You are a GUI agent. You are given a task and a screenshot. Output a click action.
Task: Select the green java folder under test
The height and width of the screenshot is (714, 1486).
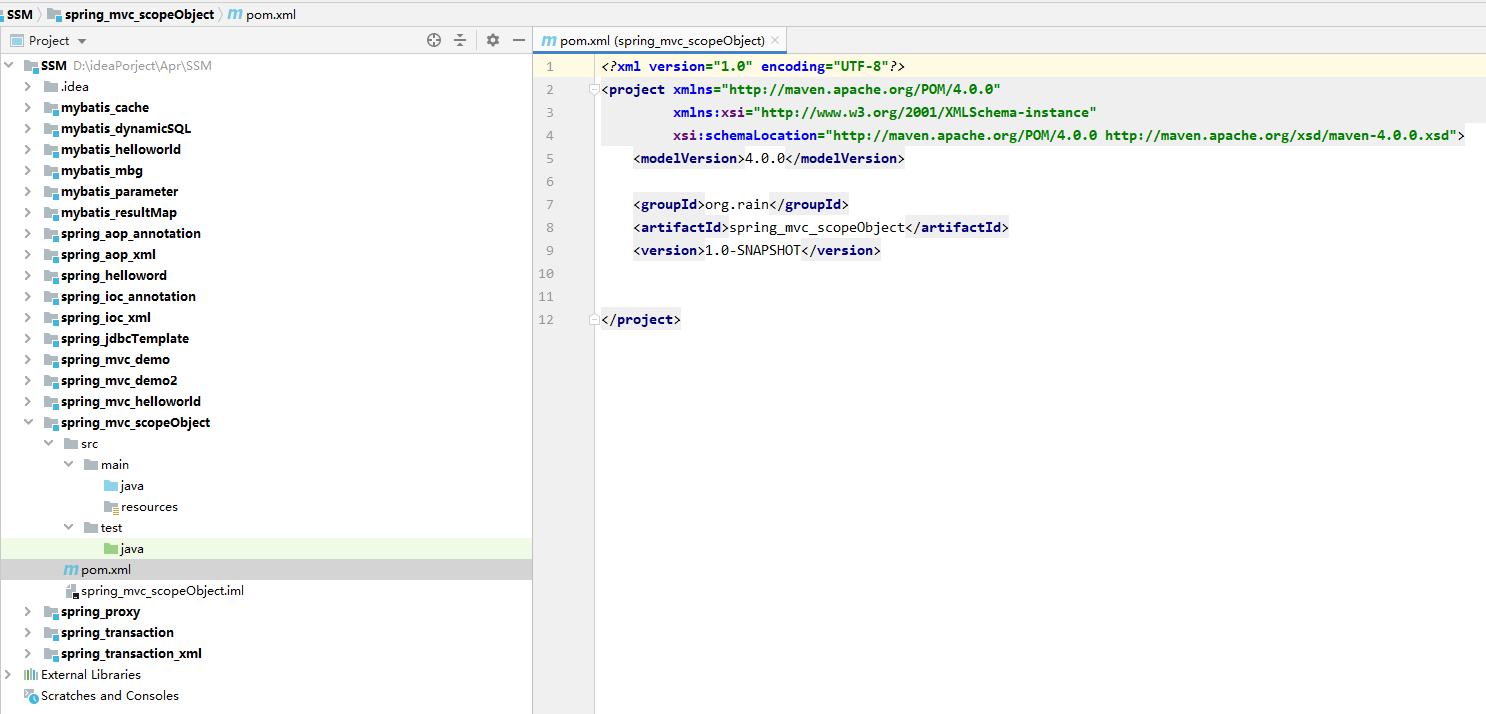coord(132,549)
